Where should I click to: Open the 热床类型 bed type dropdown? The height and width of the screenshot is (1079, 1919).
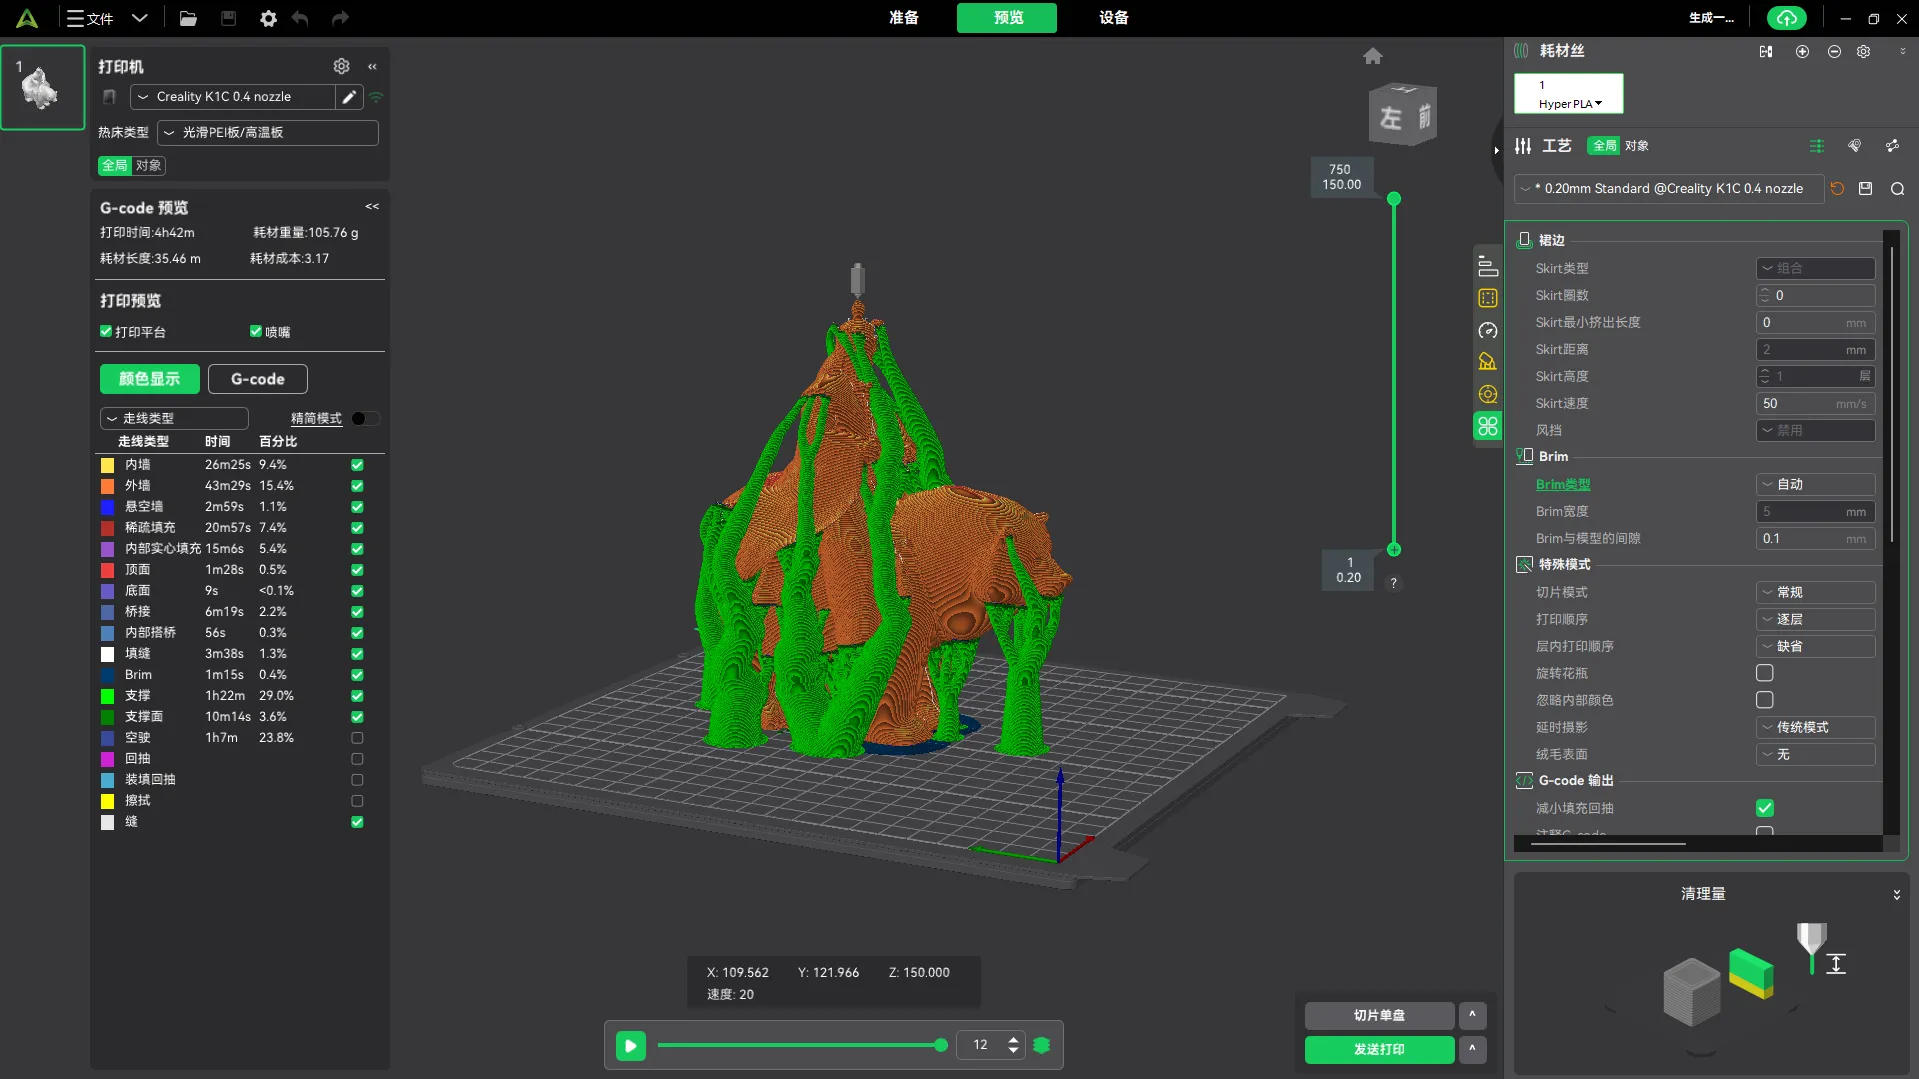(x=268, y=133)
